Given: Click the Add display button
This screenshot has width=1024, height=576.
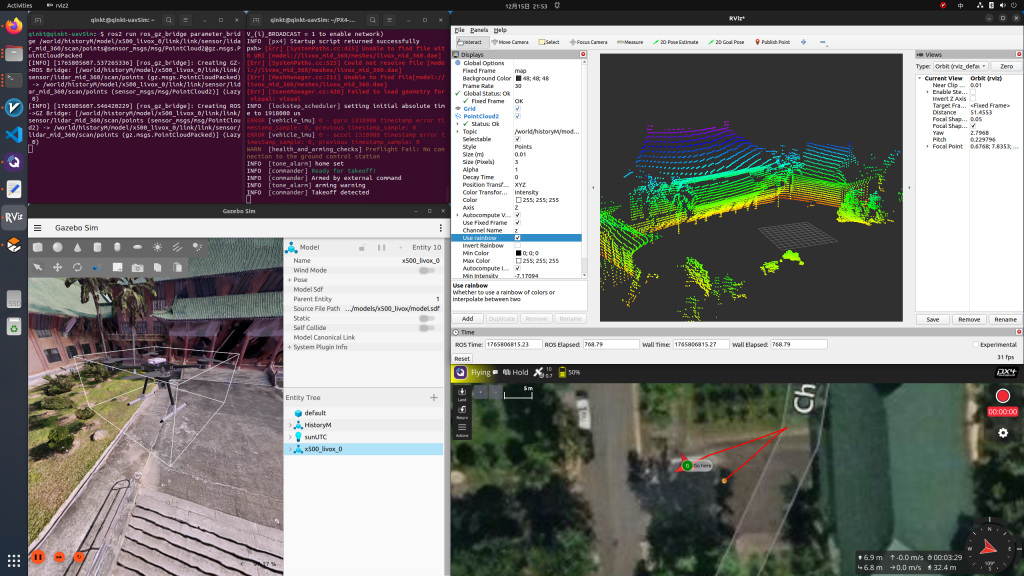Looking at the screenshot, I should point(467,318).
